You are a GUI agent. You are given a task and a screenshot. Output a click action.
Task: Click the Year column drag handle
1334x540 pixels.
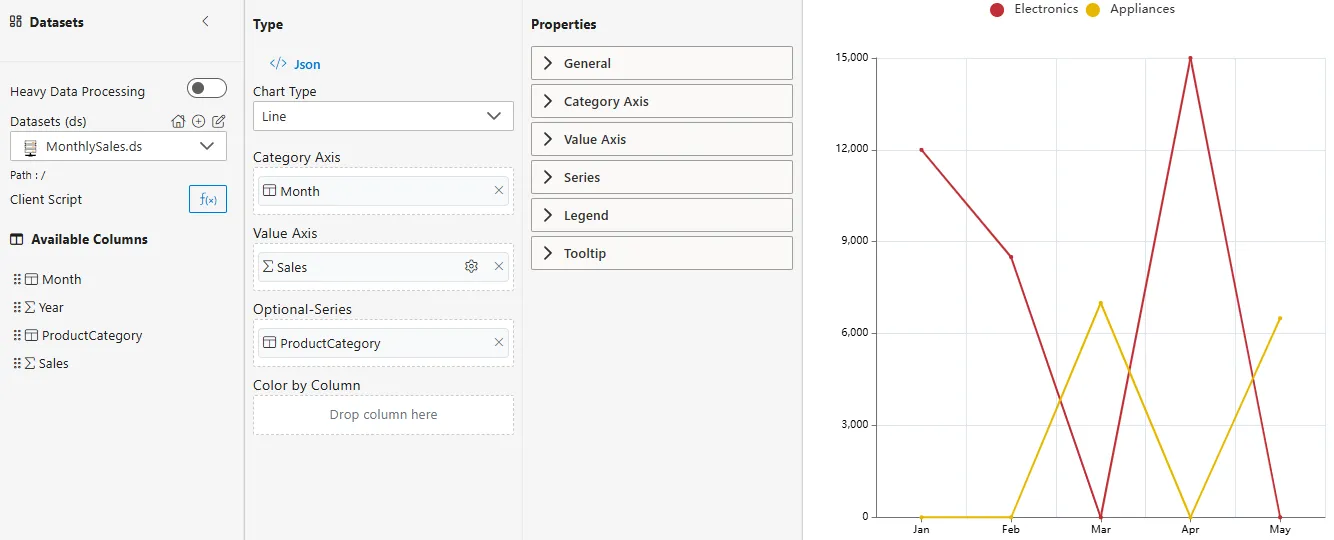17,307
